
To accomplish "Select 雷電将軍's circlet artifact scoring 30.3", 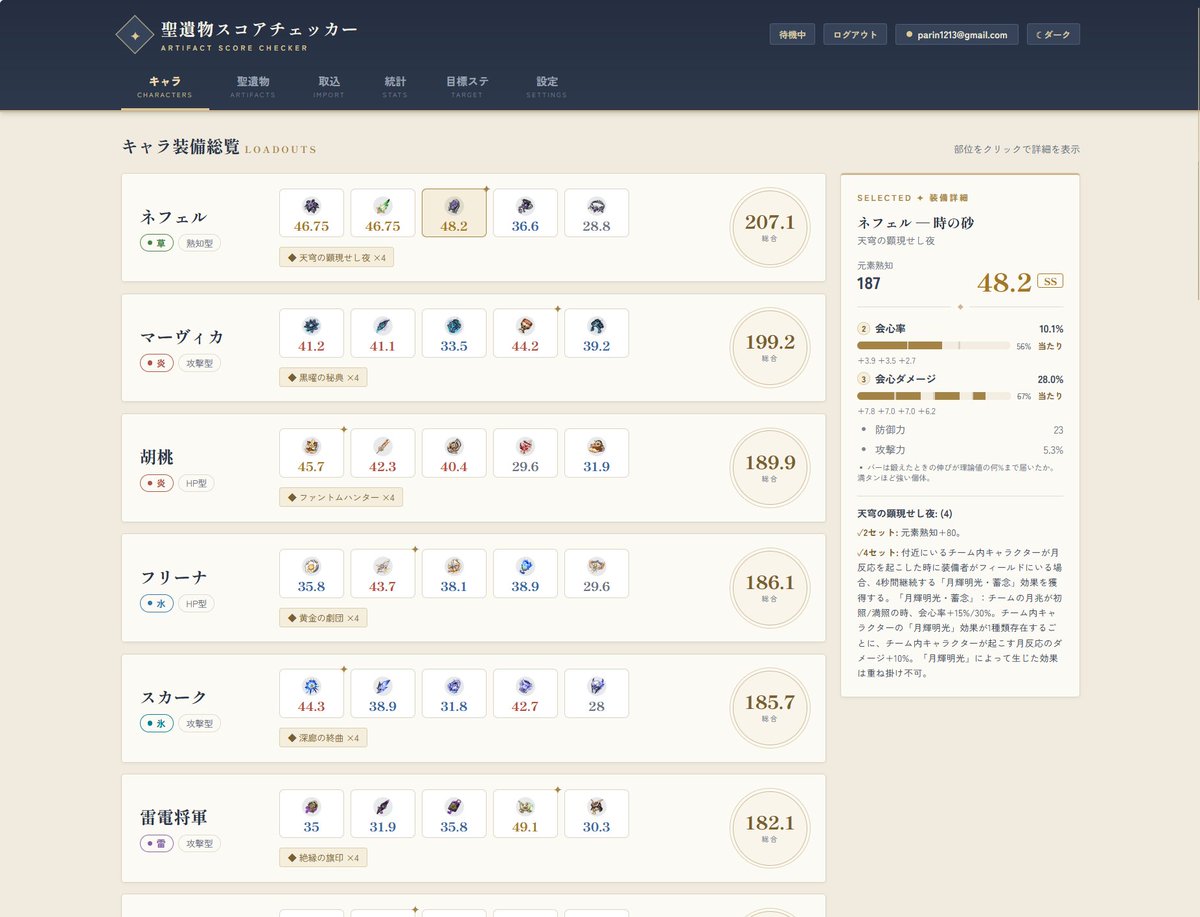I will pyautogui.click(x=596, y=813).
